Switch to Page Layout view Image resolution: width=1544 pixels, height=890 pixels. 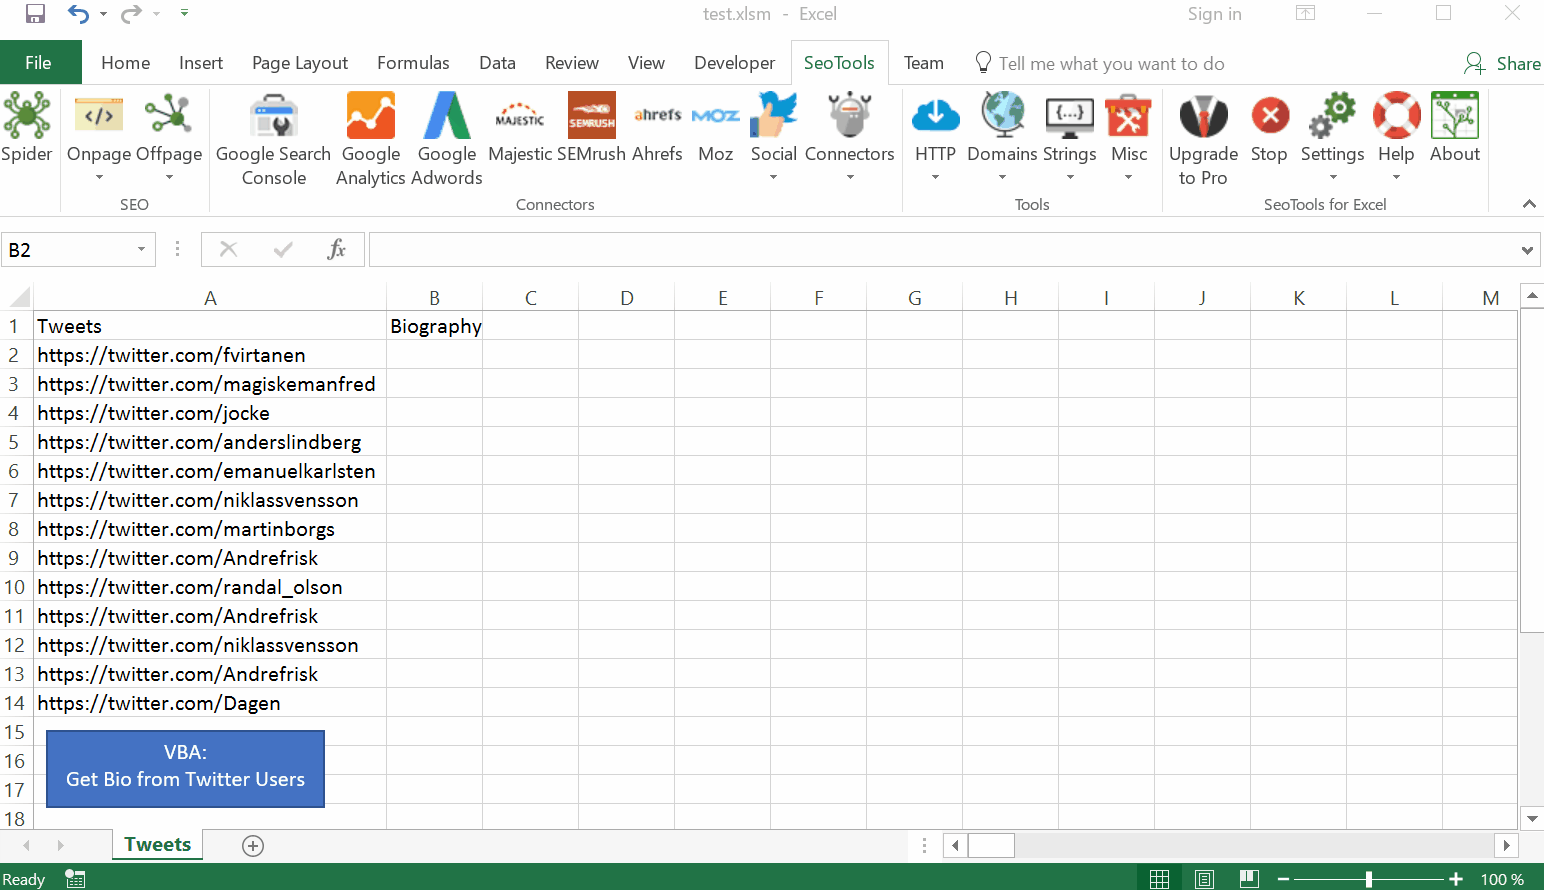pyautogui.click(x=1205, y=877)
